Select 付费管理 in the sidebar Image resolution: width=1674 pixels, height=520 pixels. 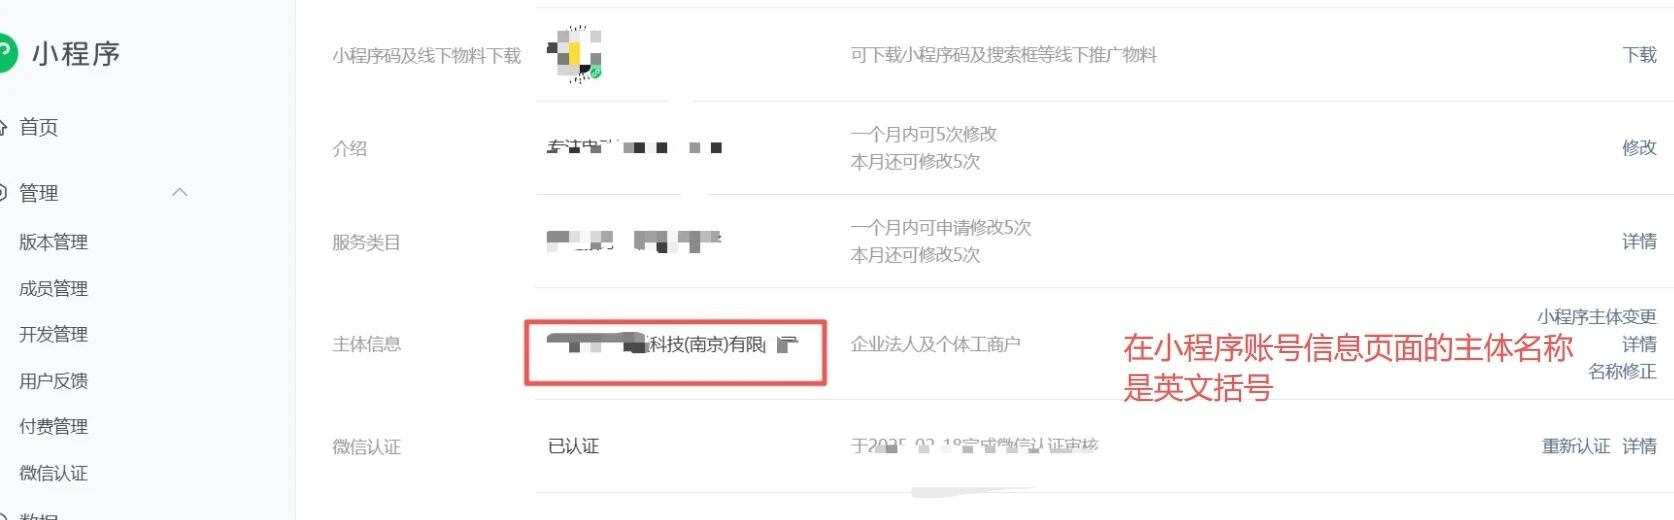53,427
